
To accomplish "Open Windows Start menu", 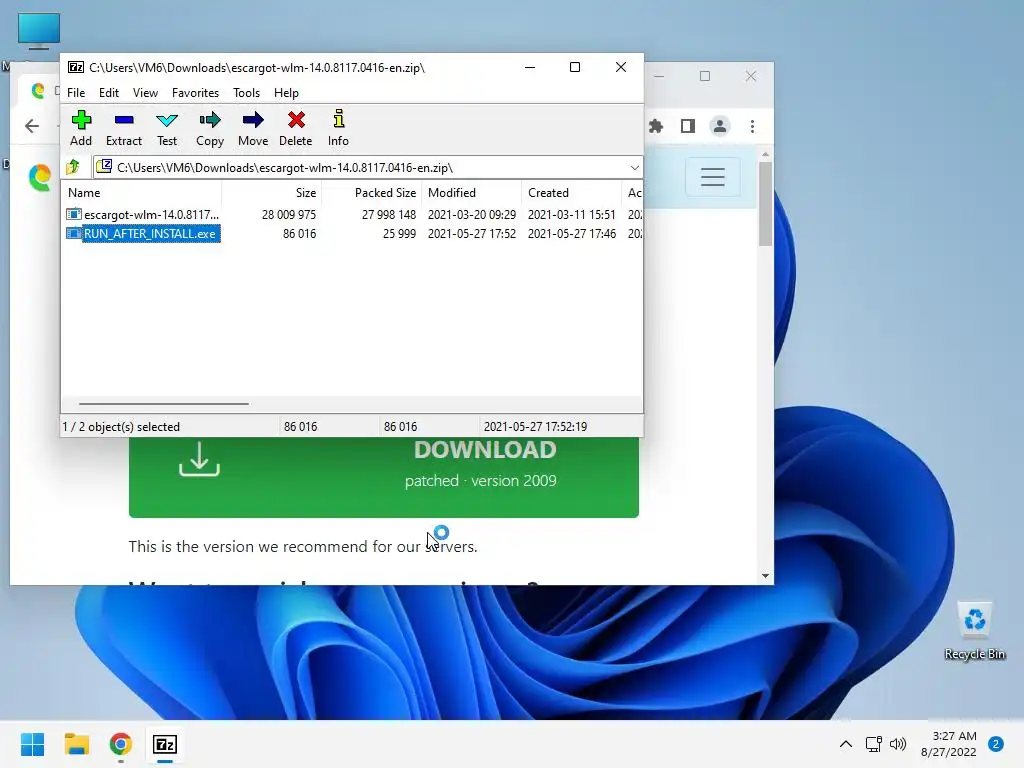I will [x=33, y=744].
